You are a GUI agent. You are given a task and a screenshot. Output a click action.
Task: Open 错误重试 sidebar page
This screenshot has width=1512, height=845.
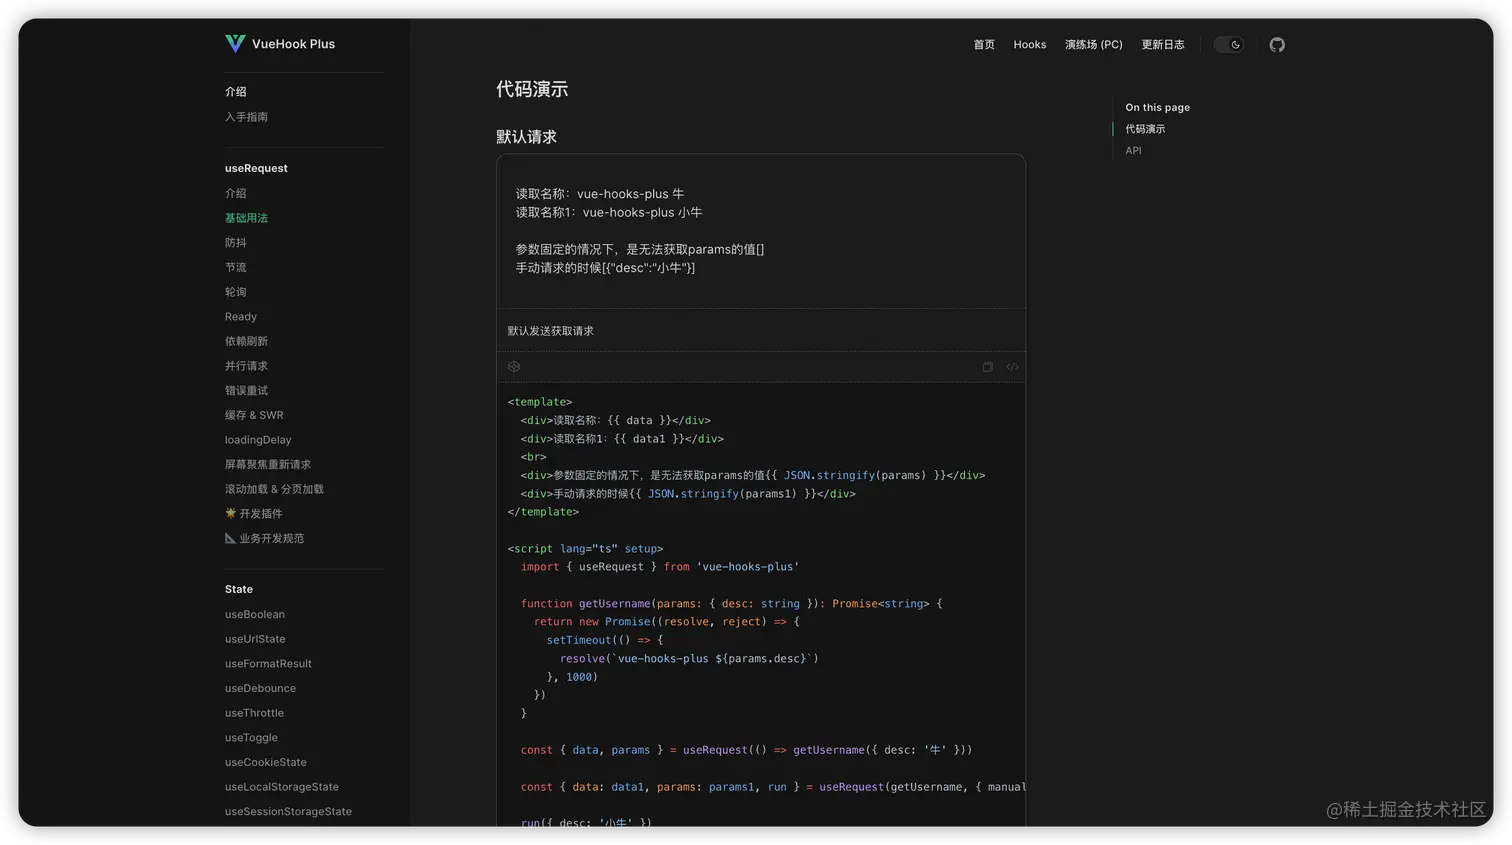pos(246,391)
